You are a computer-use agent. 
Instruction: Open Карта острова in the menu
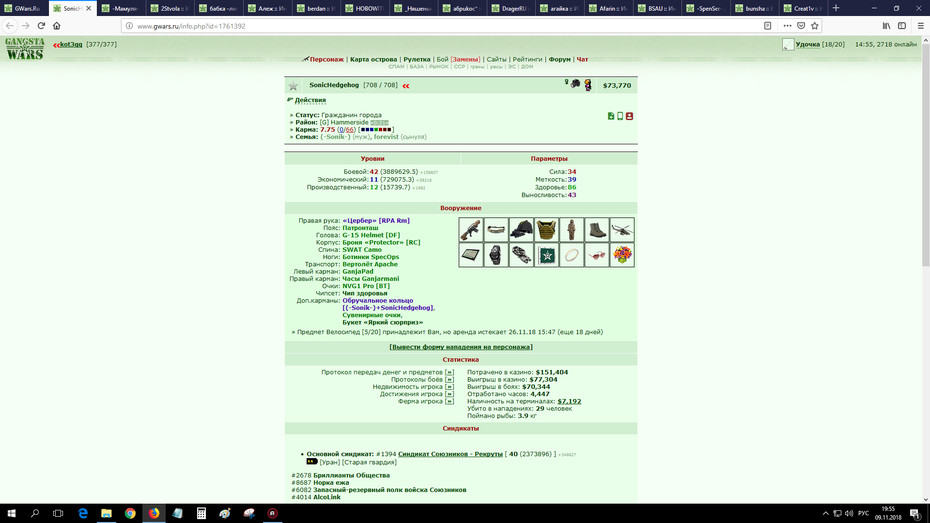[x=373, y=59]
